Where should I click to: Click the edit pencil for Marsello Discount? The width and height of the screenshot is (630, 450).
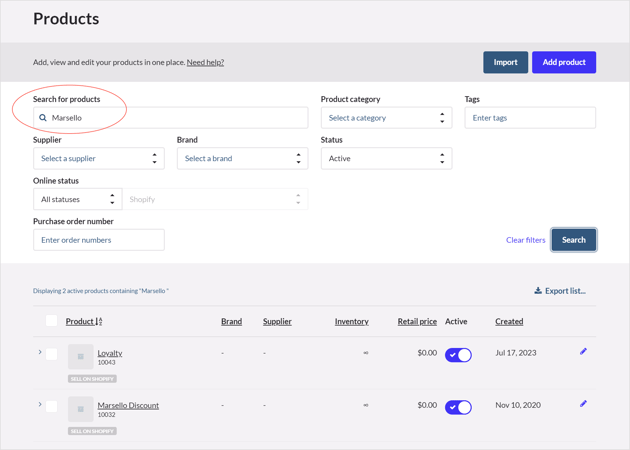(x=583, y=404)
